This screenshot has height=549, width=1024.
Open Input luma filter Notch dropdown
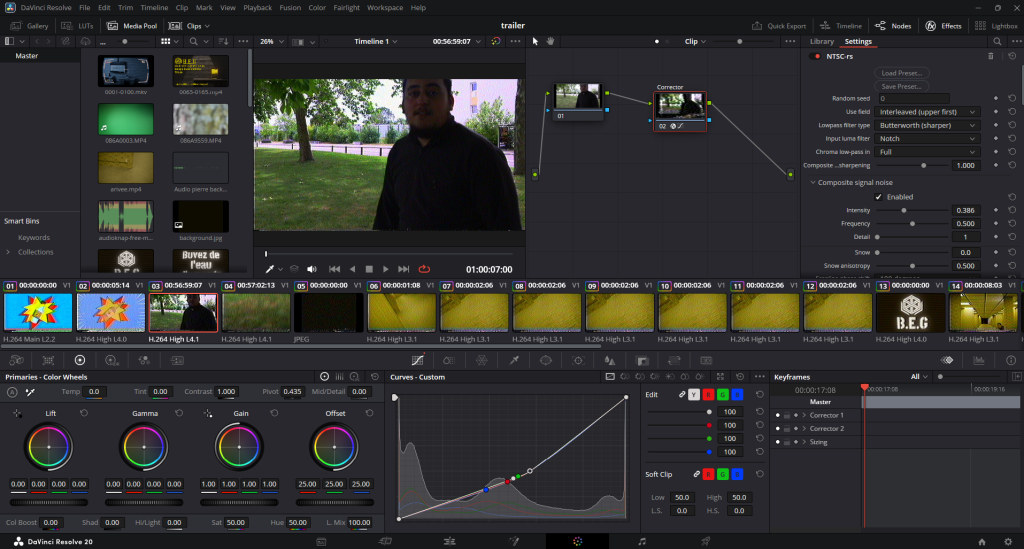click(x=927, y=138)
